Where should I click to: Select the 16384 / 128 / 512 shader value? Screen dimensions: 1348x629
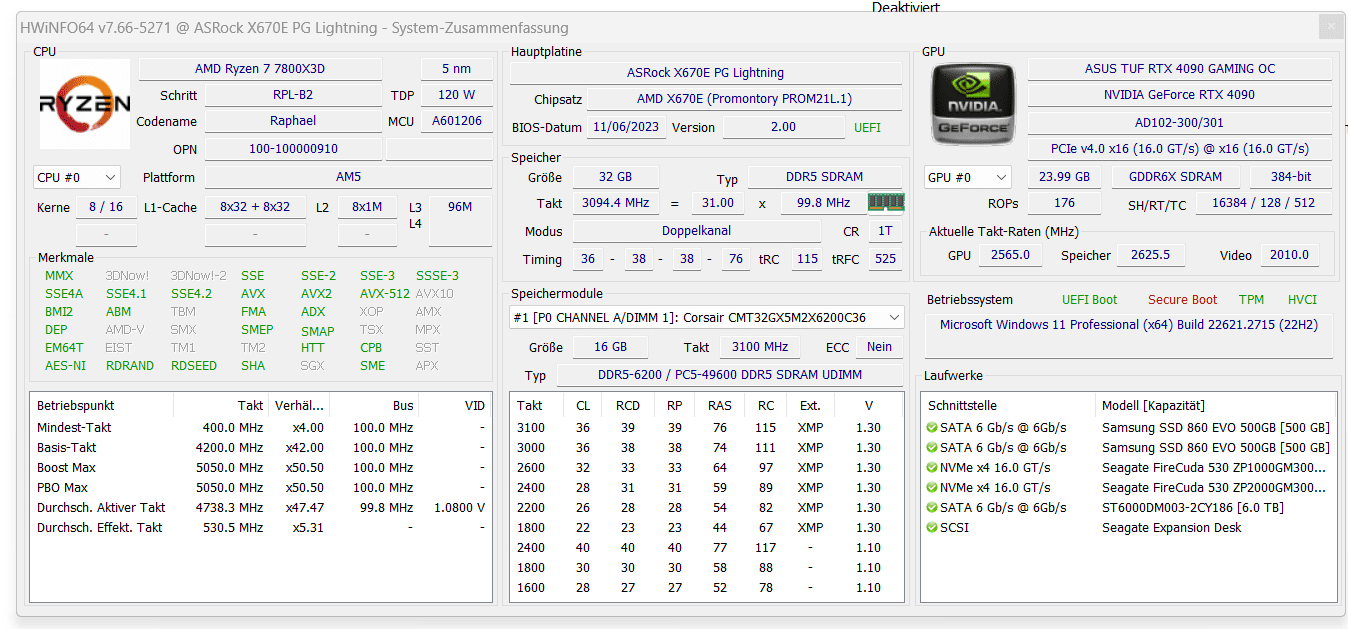point(1263,203)
